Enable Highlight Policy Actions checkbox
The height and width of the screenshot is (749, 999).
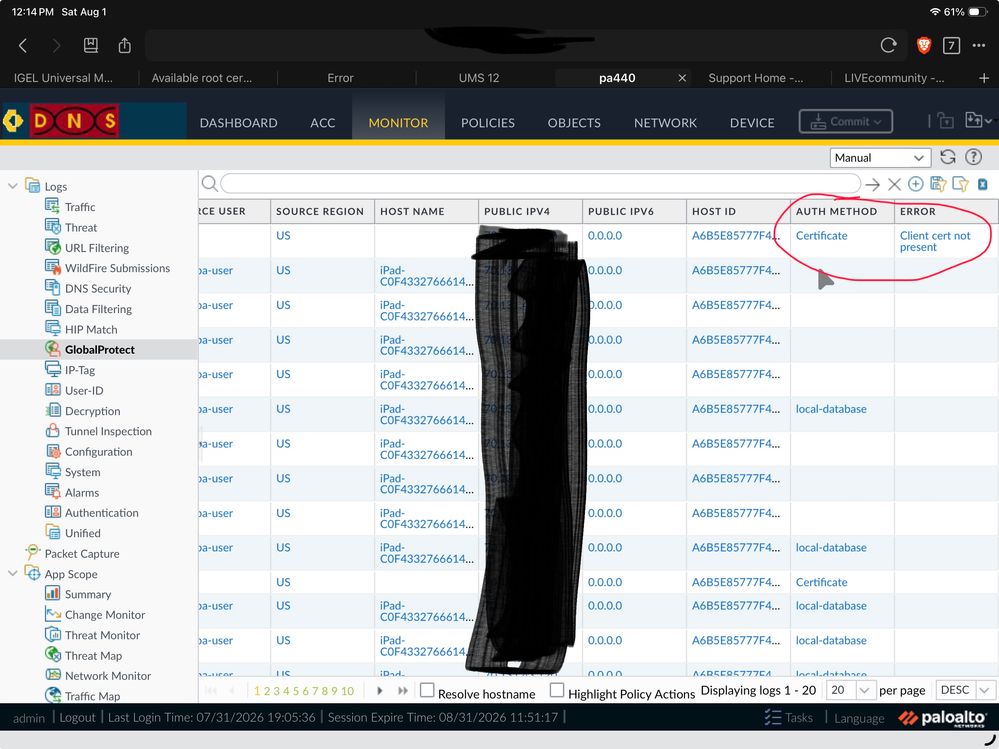[x=557, y=690]
